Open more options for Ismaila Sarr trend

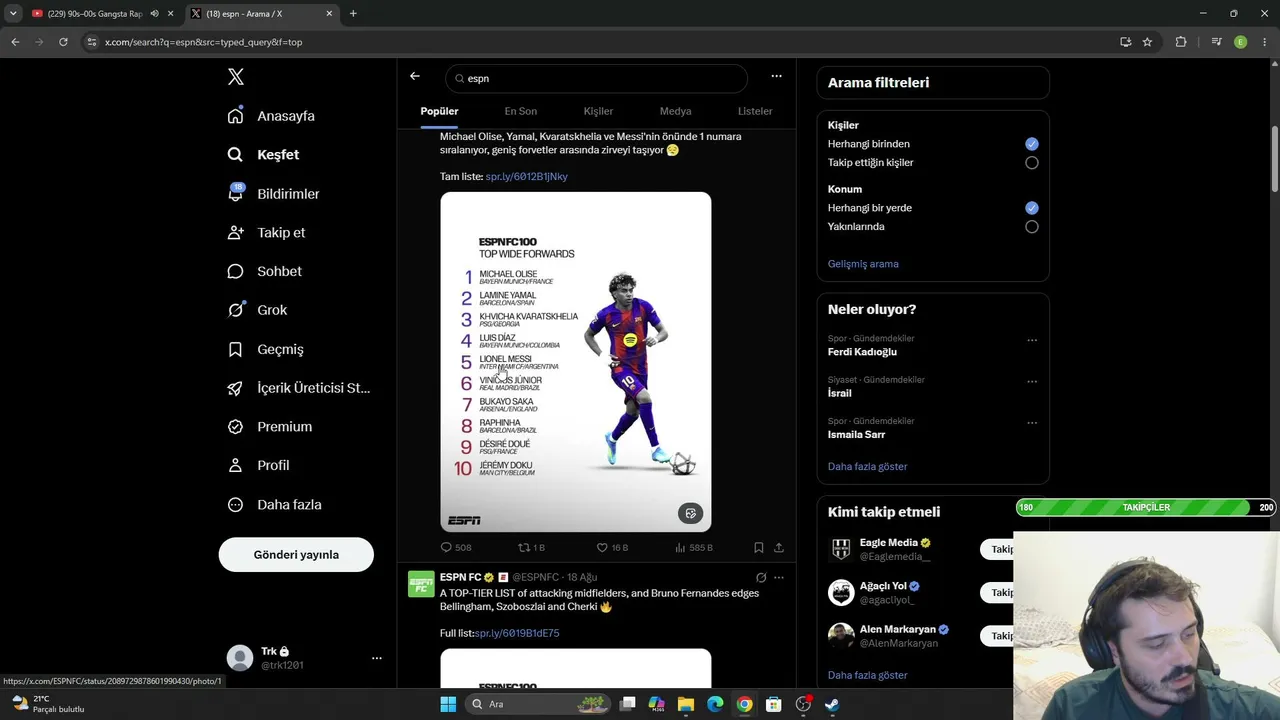(x=1032, y=423)
